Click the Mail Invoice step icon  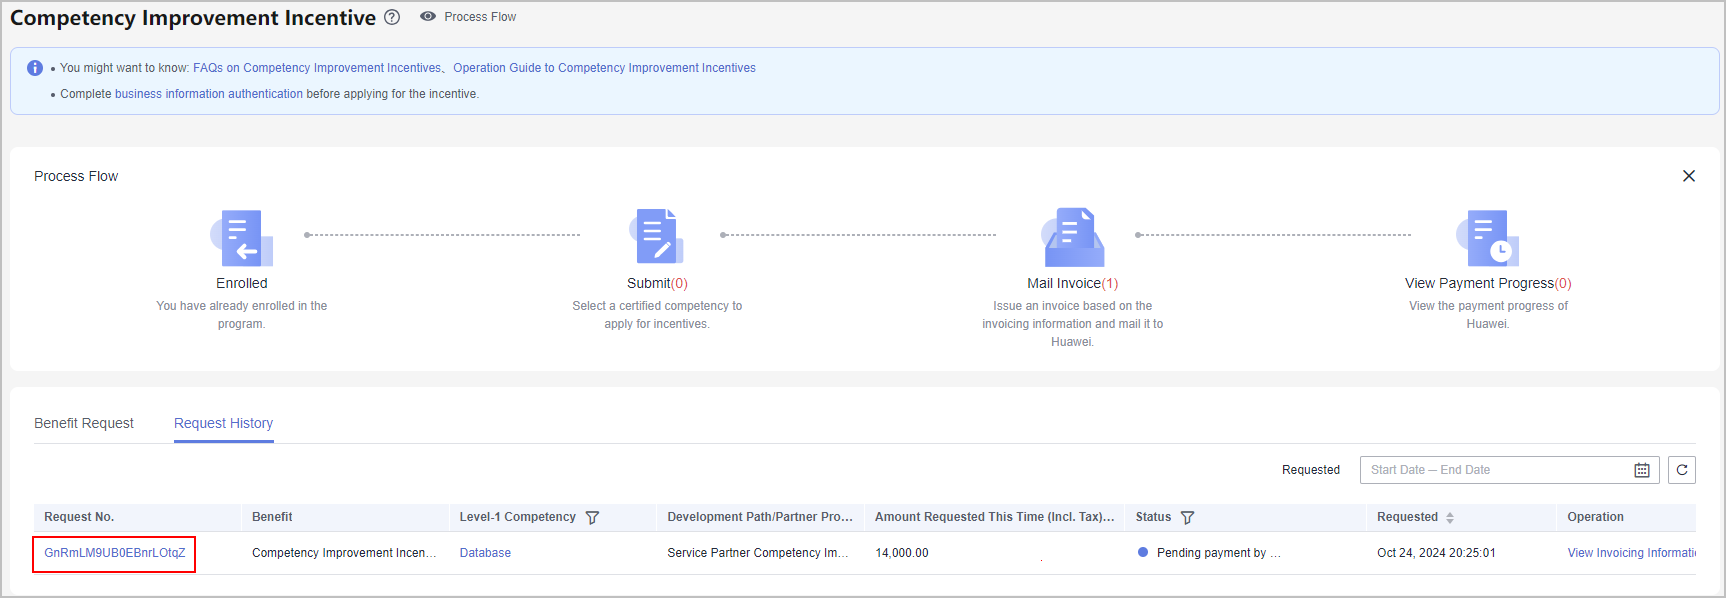pyautogui.click(x=1072, y=237)
